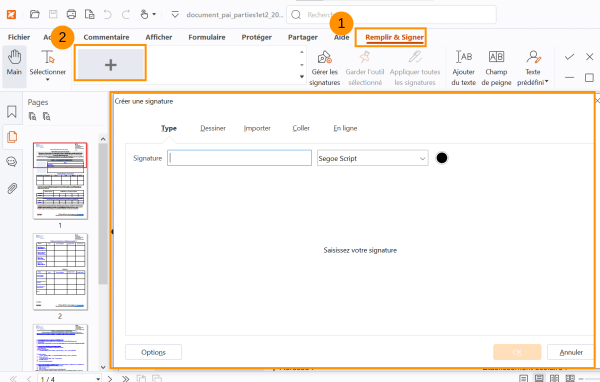Click Appliquer toutes les signatures

pyautogui.click(x=415, y=68)
